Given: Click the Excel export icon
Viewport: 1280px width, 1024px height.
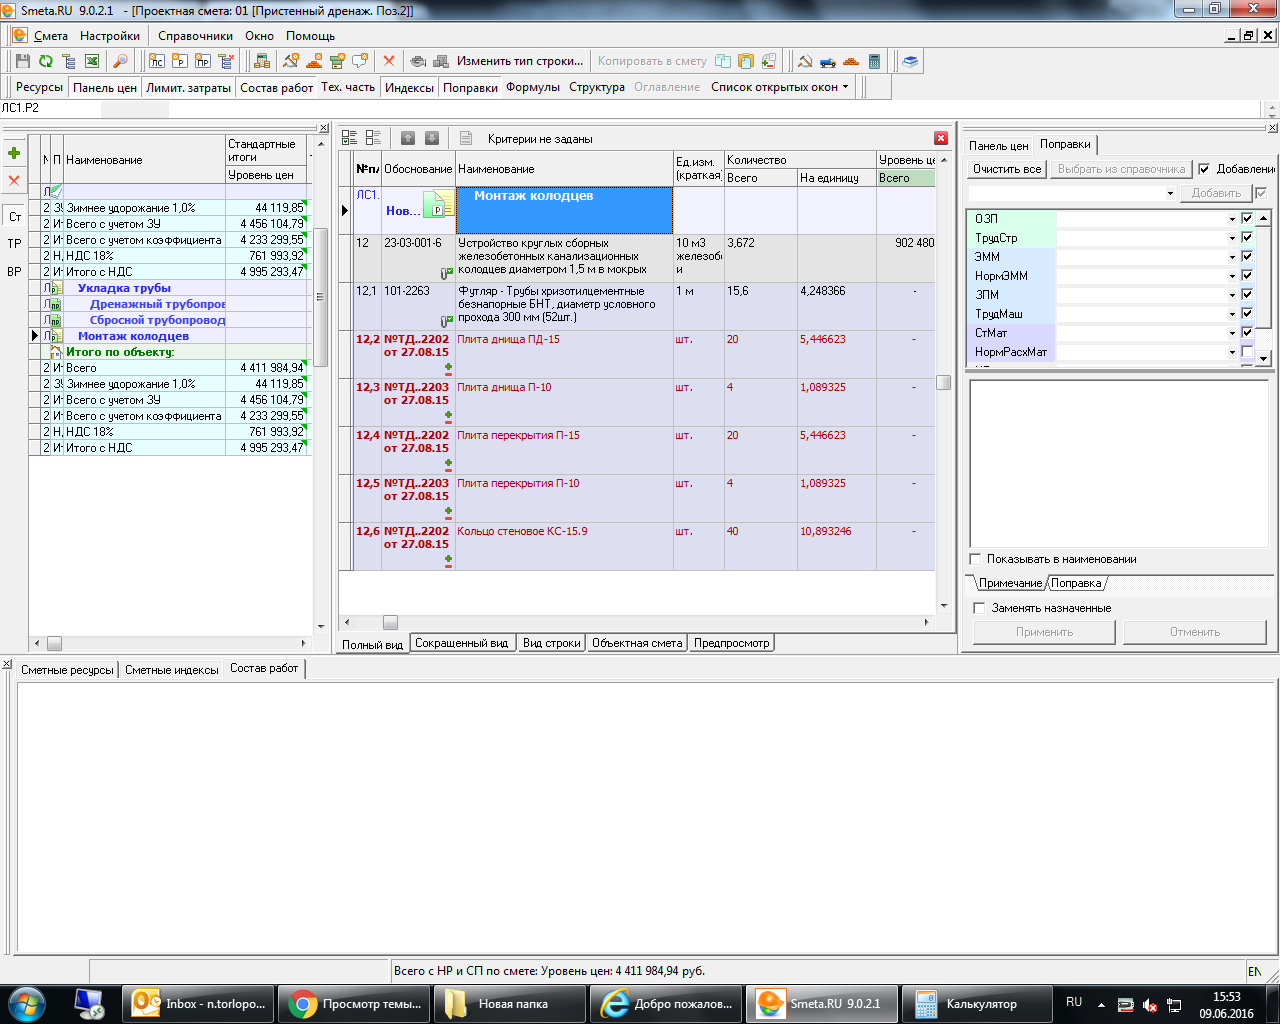Looking at the screenshot, I should click(x=92, y=61).
